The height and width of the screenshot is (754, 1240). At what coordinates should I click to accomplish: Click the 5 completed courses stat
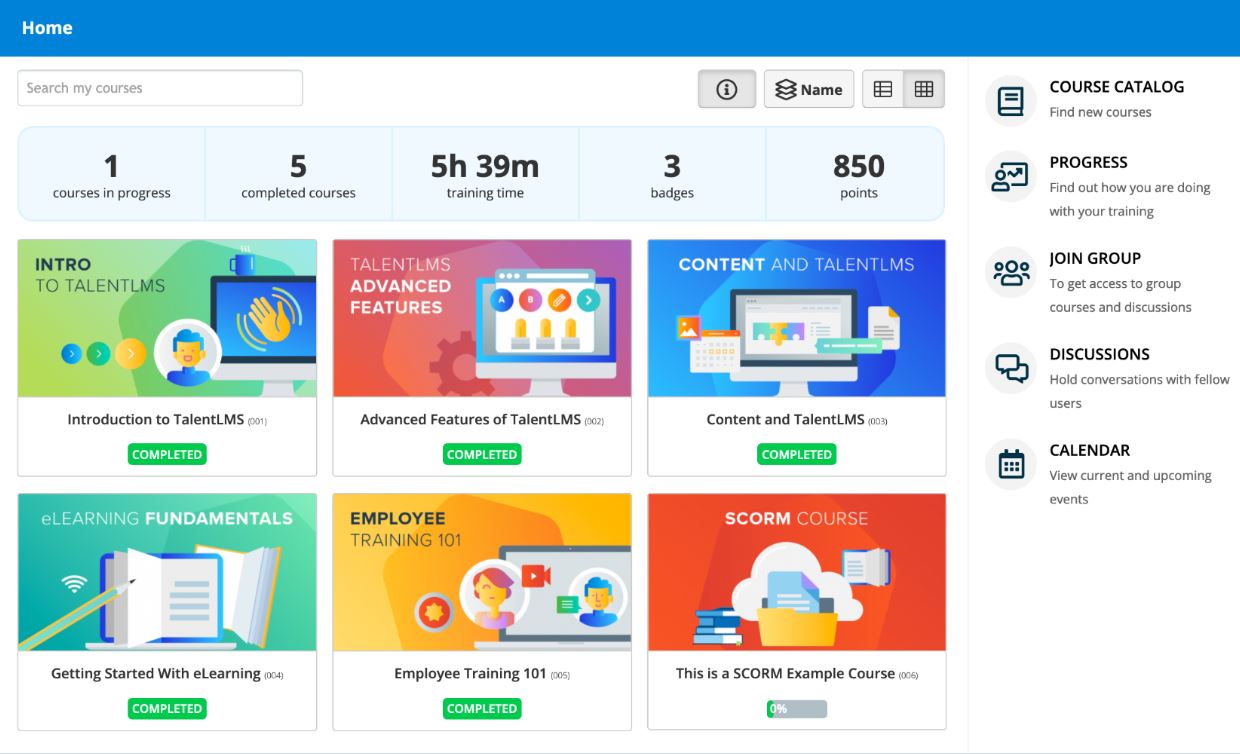[298, 174]
